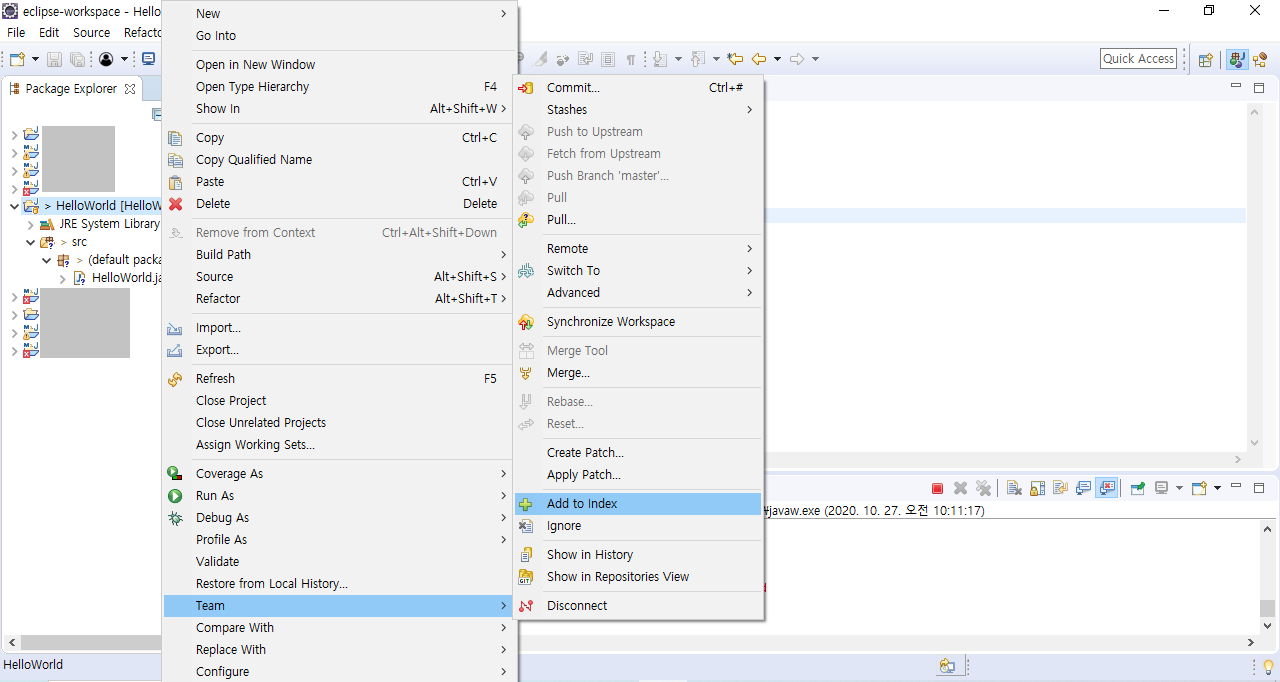Open the Open Console dropdown arrow

1217,488
